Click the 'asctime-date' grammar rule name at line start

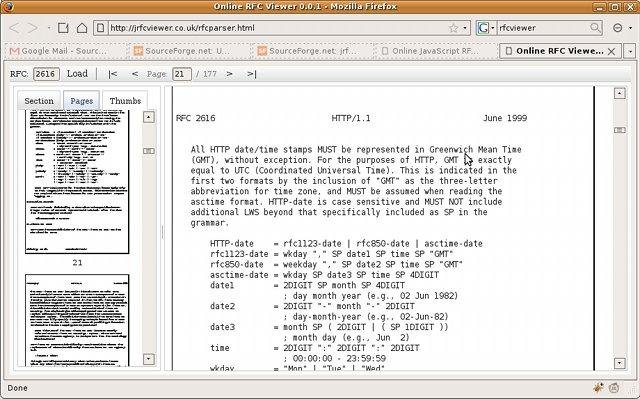click(x=239, y=275)
